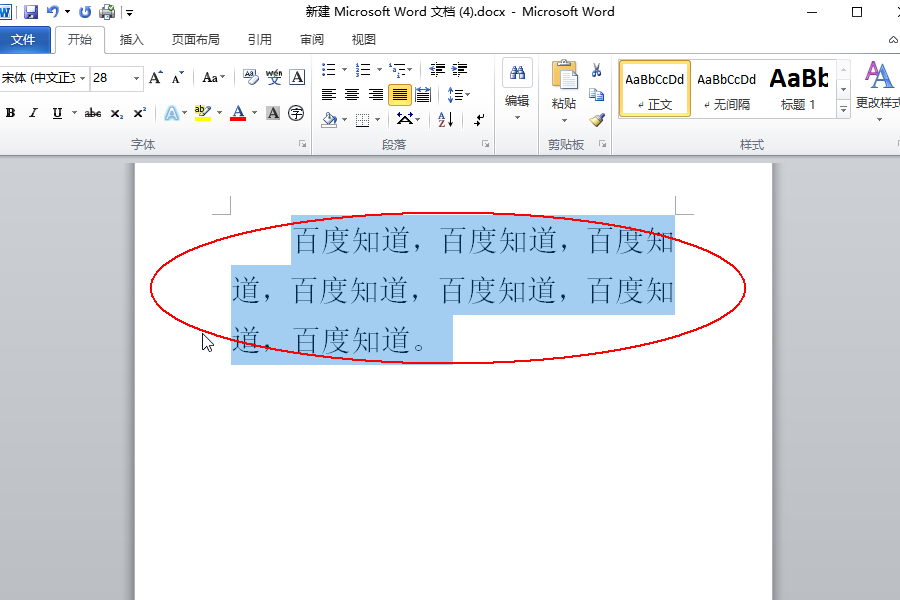Screen dimensions: 900x600
Task: Expand paste options arrow
Action: [564, 121]
